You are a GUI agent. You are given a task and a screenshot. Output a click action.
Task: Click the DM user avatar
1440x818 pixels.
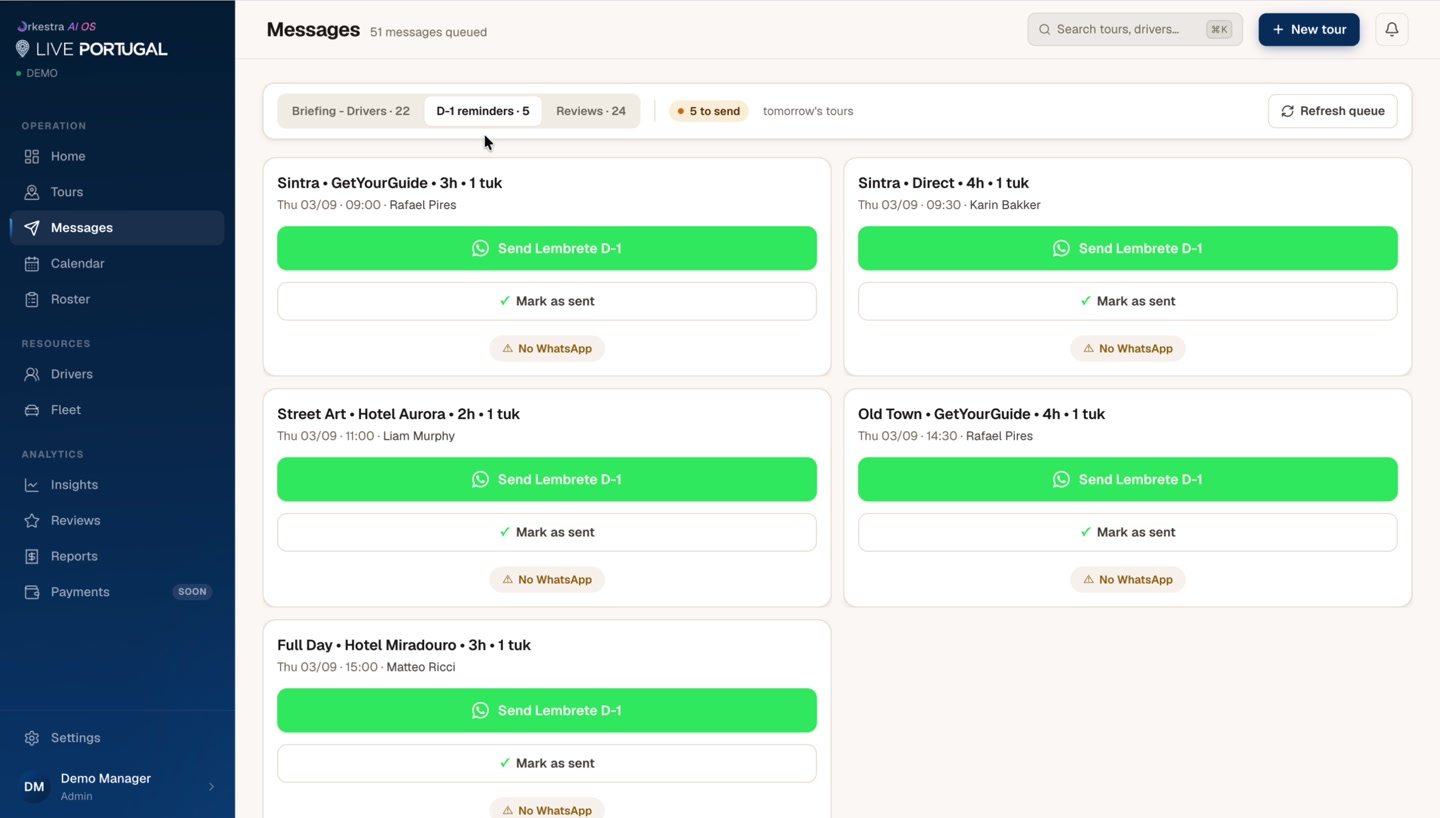tap(34, 787)
